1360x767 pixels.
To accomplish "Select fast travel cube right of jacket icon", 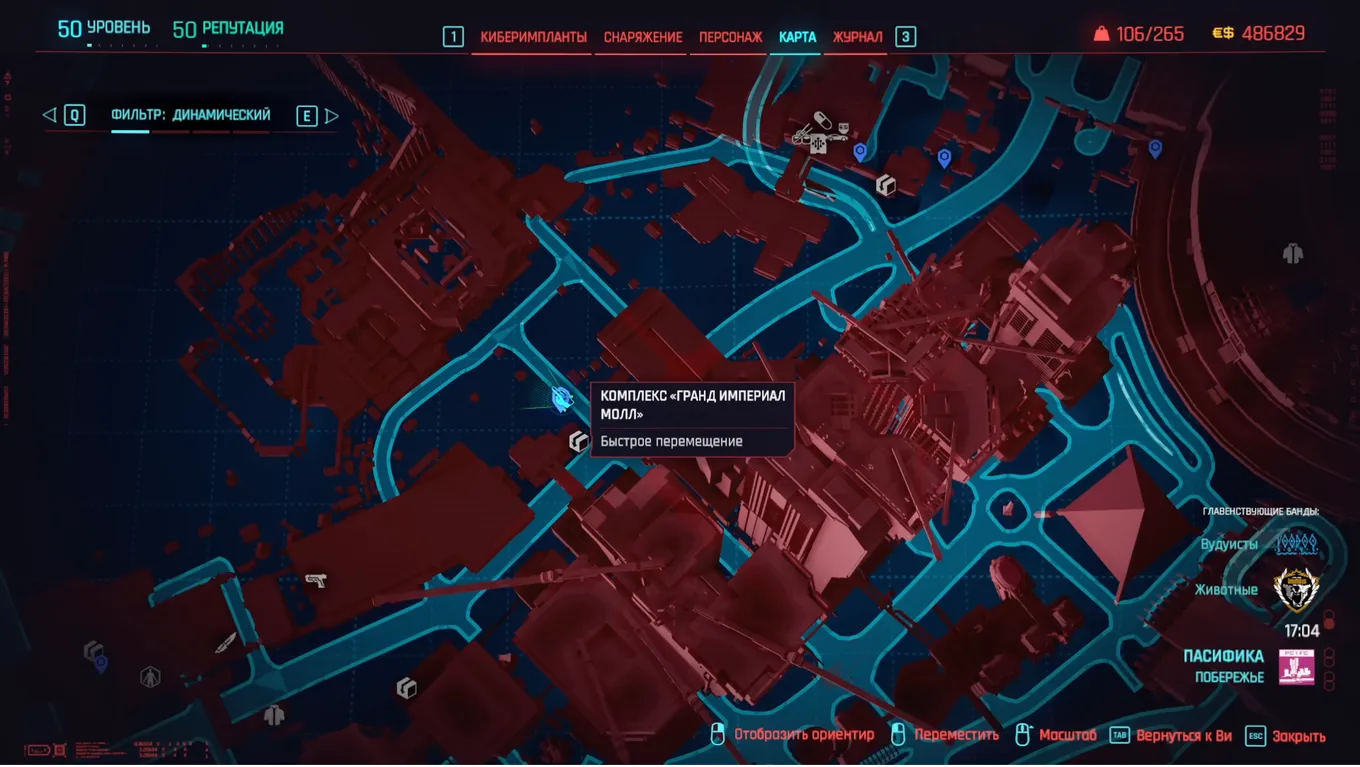I will pyautogui.click(x=406, y=688).
